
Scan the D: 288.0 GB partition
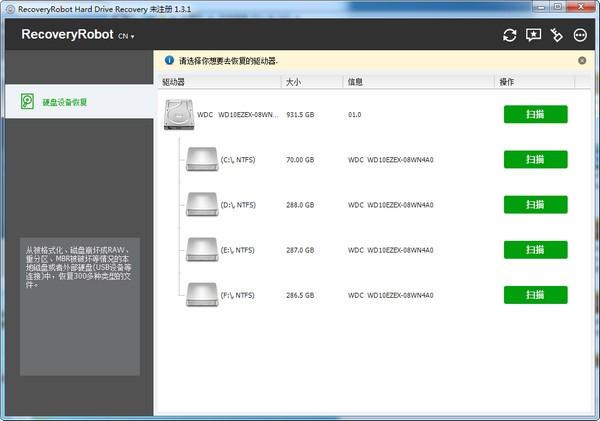click(535, 204)
